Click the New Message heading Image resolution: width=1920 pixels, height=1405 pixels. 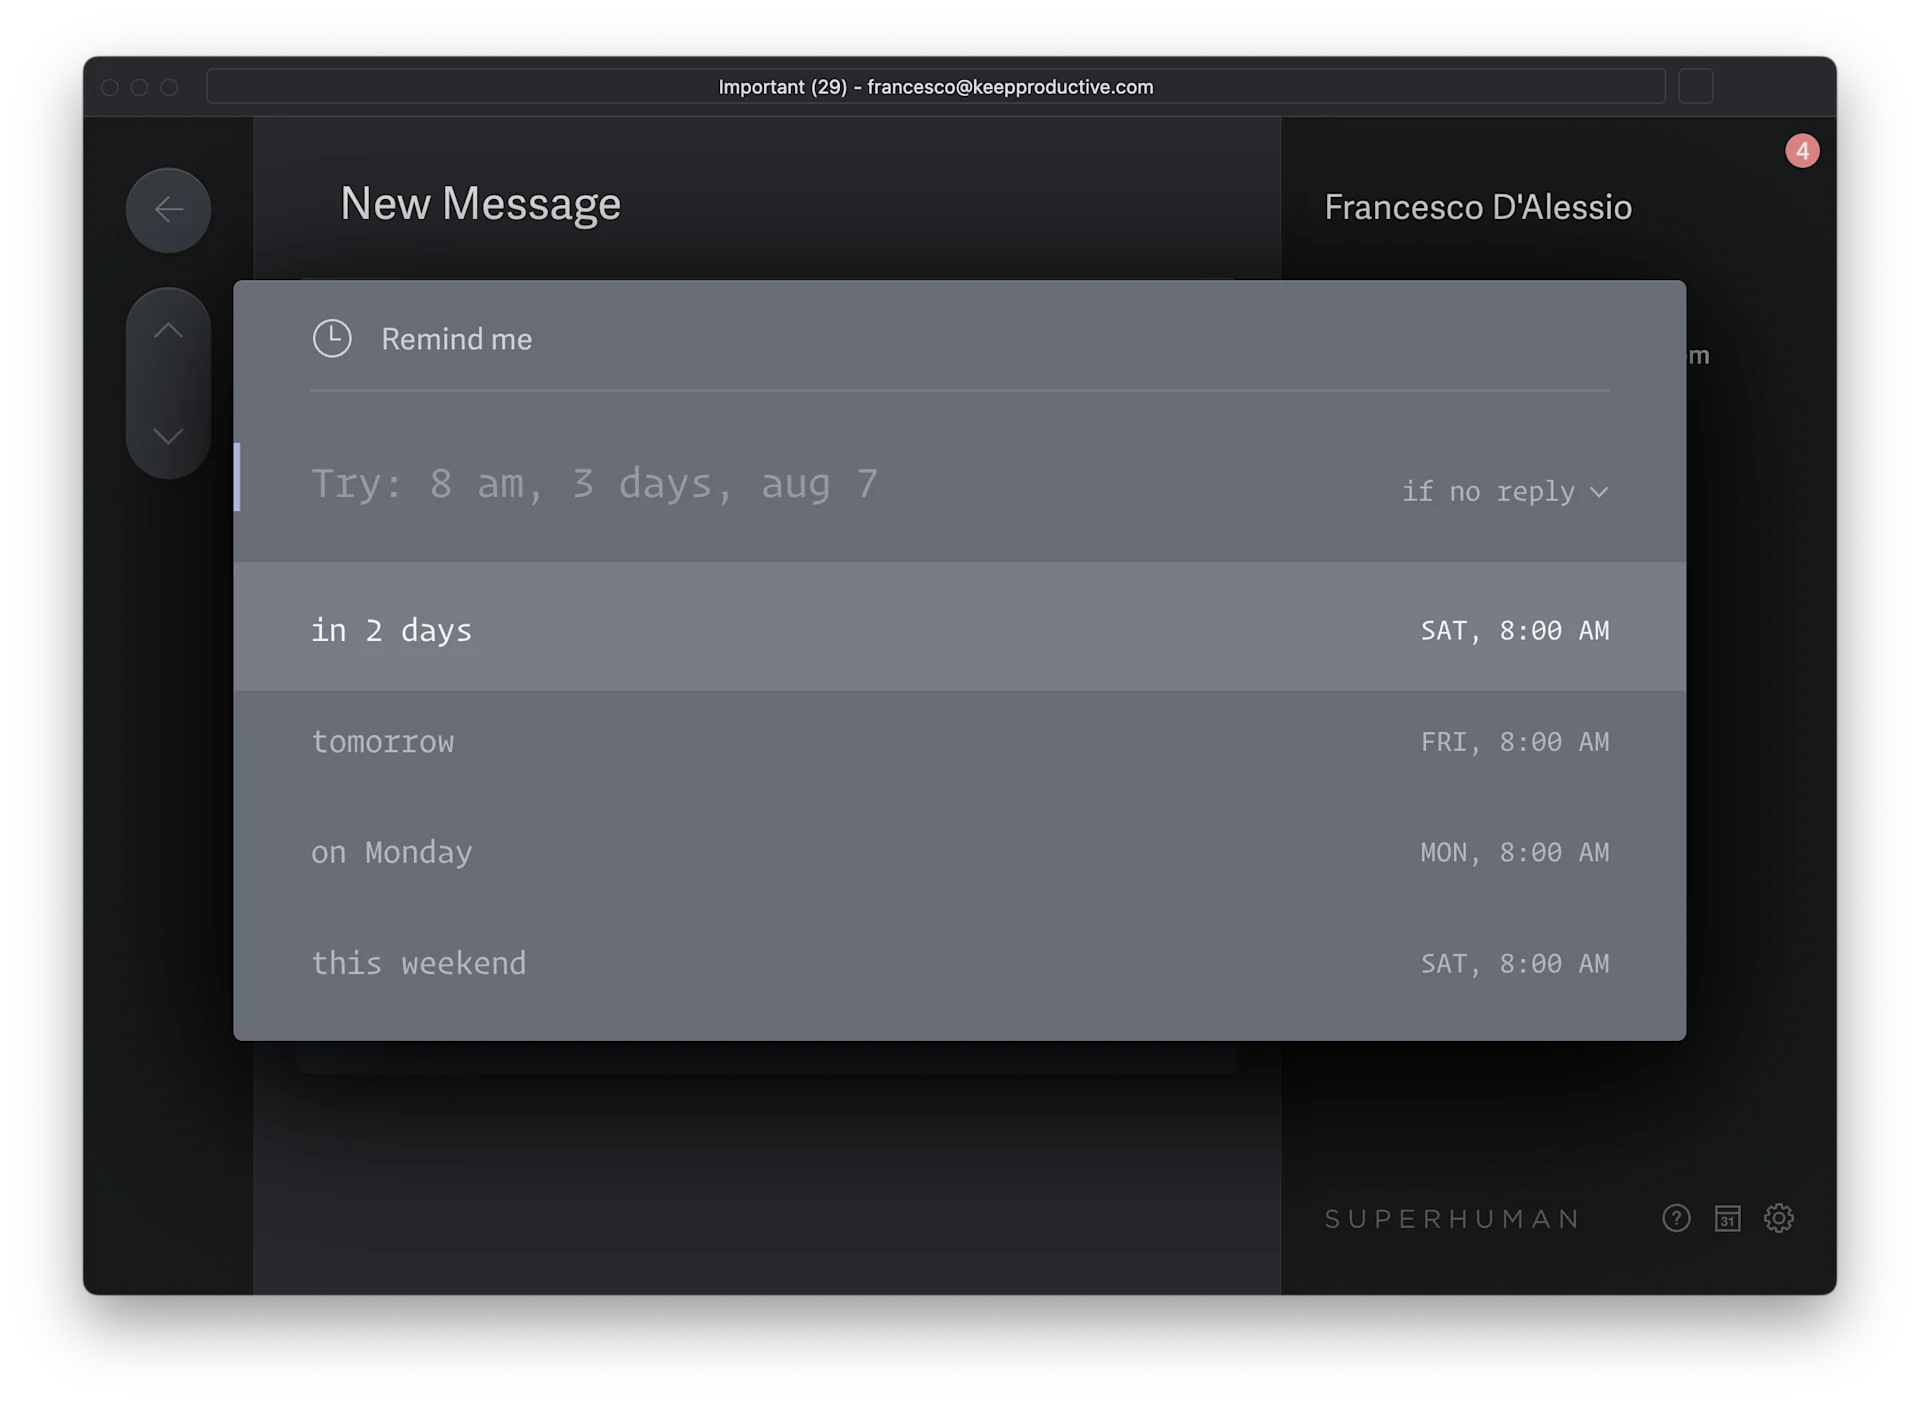(480, 204)
